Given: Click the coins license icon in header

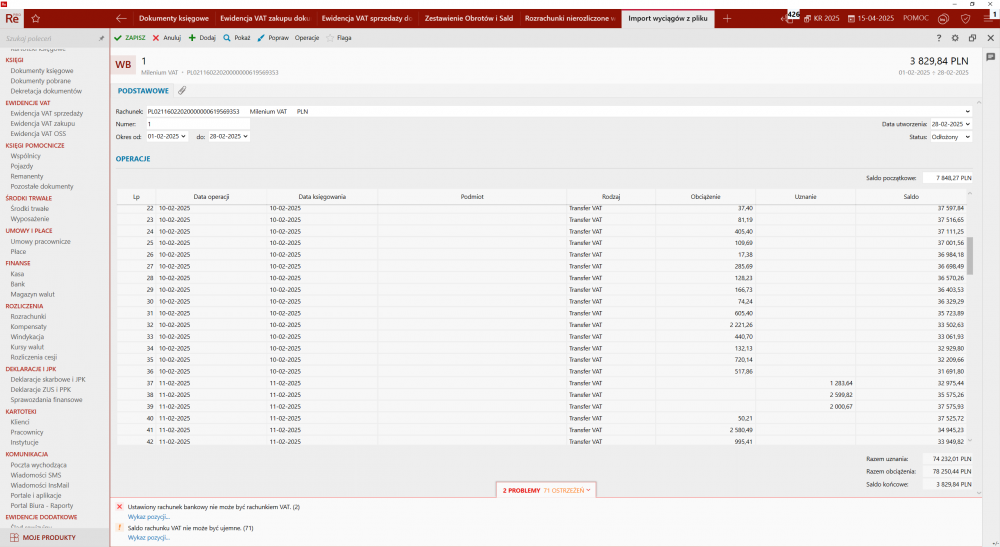Looking at the screenshot, I should (x=944, y=18).
